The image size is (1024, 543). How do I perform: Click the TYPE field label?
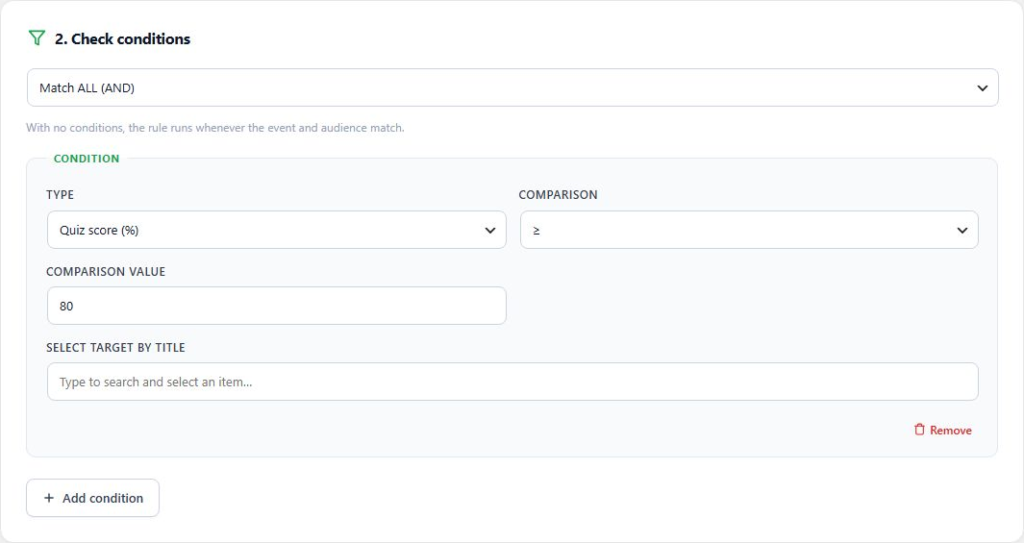pos(60,195)
